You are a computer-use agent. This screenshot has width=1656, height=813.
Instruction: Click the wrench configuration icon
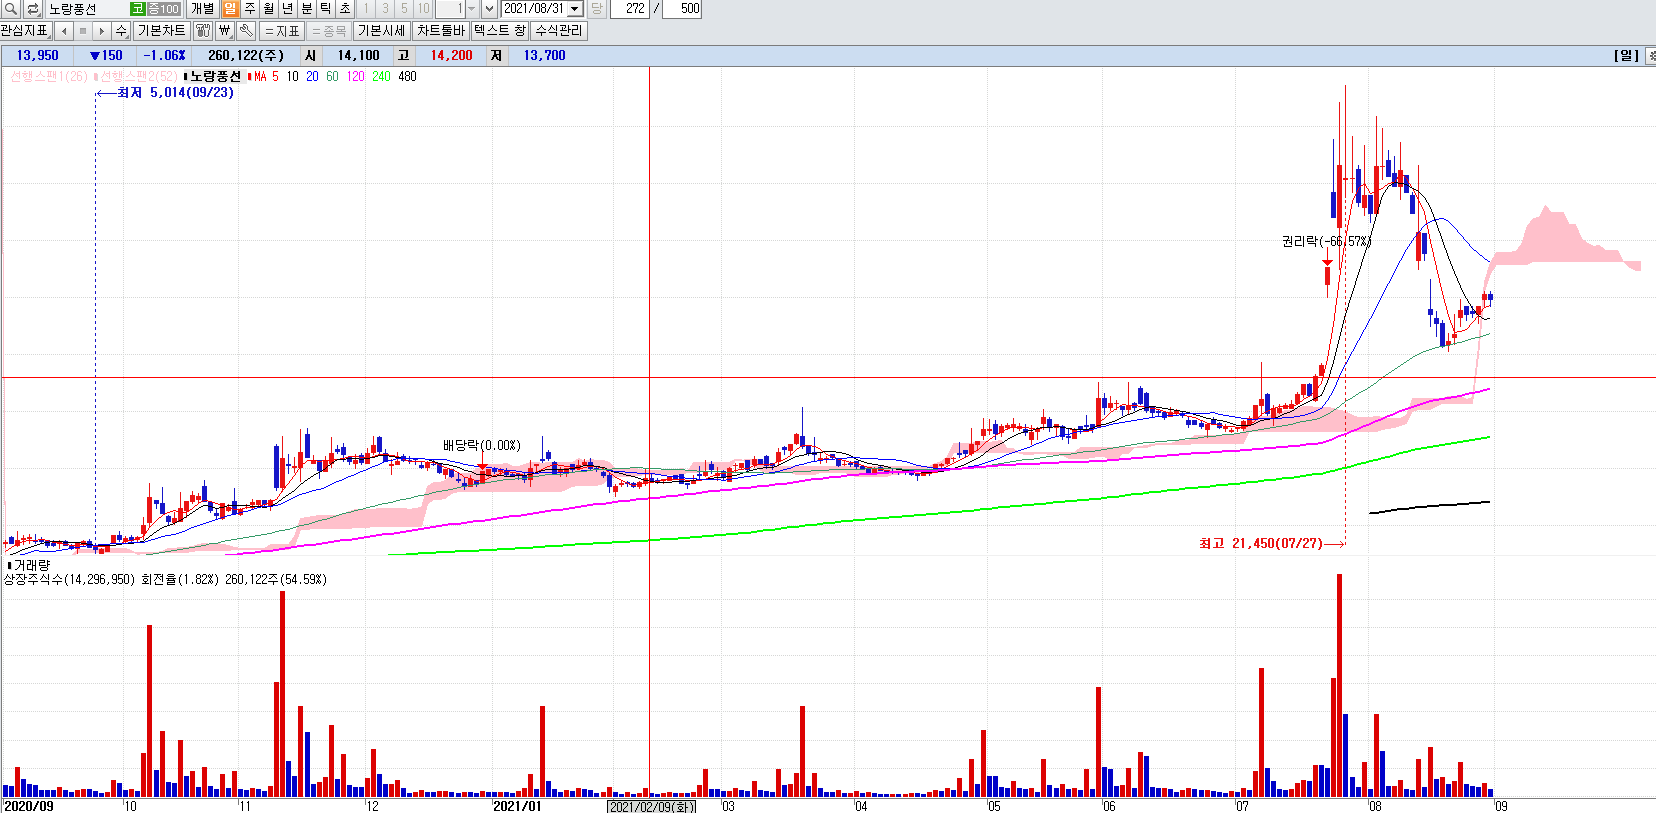click(x=246, y=31)
